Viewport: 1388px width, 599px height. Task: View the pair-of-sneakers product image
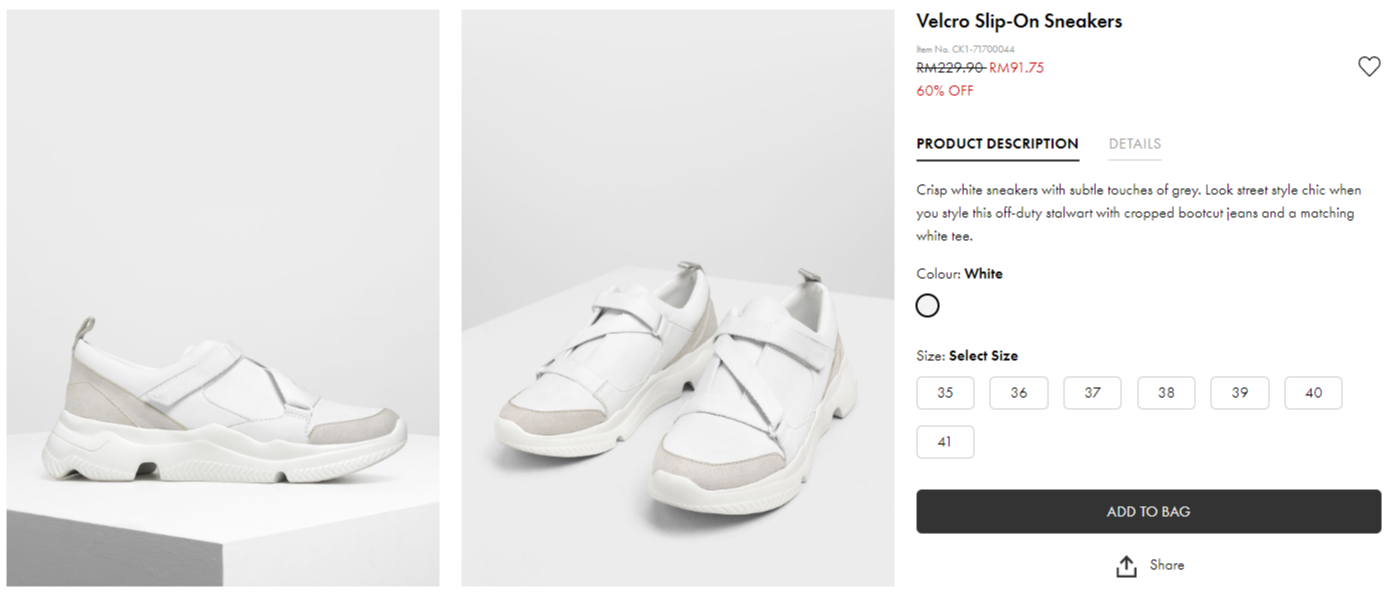(x=677, y=298)
